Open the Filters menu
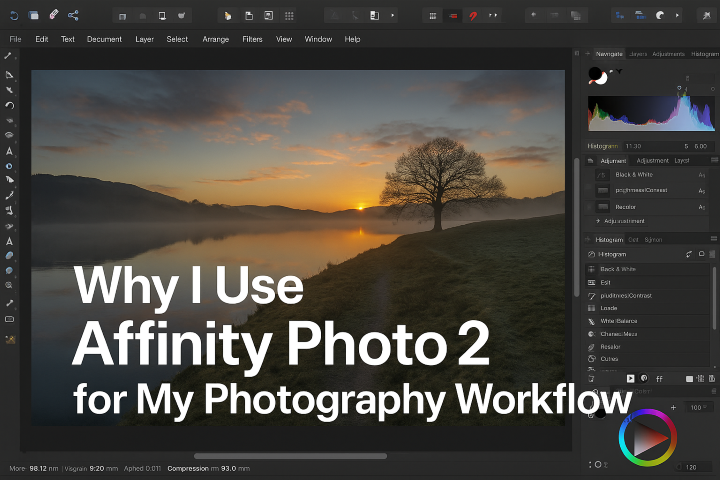This screenshot has width=720, height=480. coord(252,39)
